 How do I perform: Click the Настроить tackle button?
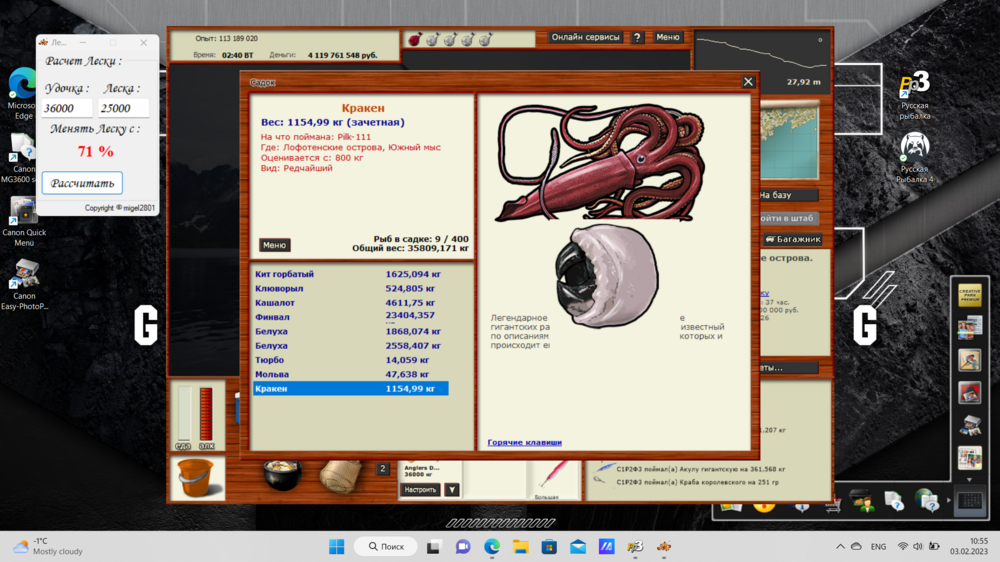pos(420,490)
